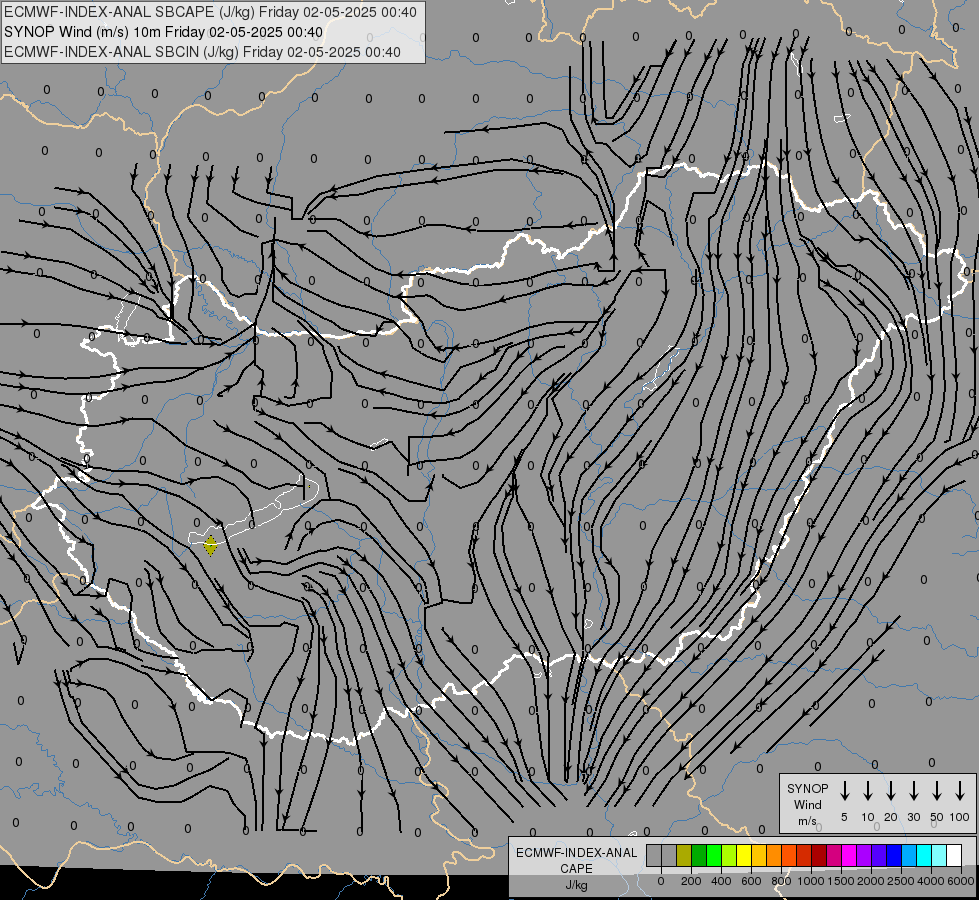This screenshot has height=900, width=979.
Task: Click the SBCAPE title line in the header
Action: (210, 12)
